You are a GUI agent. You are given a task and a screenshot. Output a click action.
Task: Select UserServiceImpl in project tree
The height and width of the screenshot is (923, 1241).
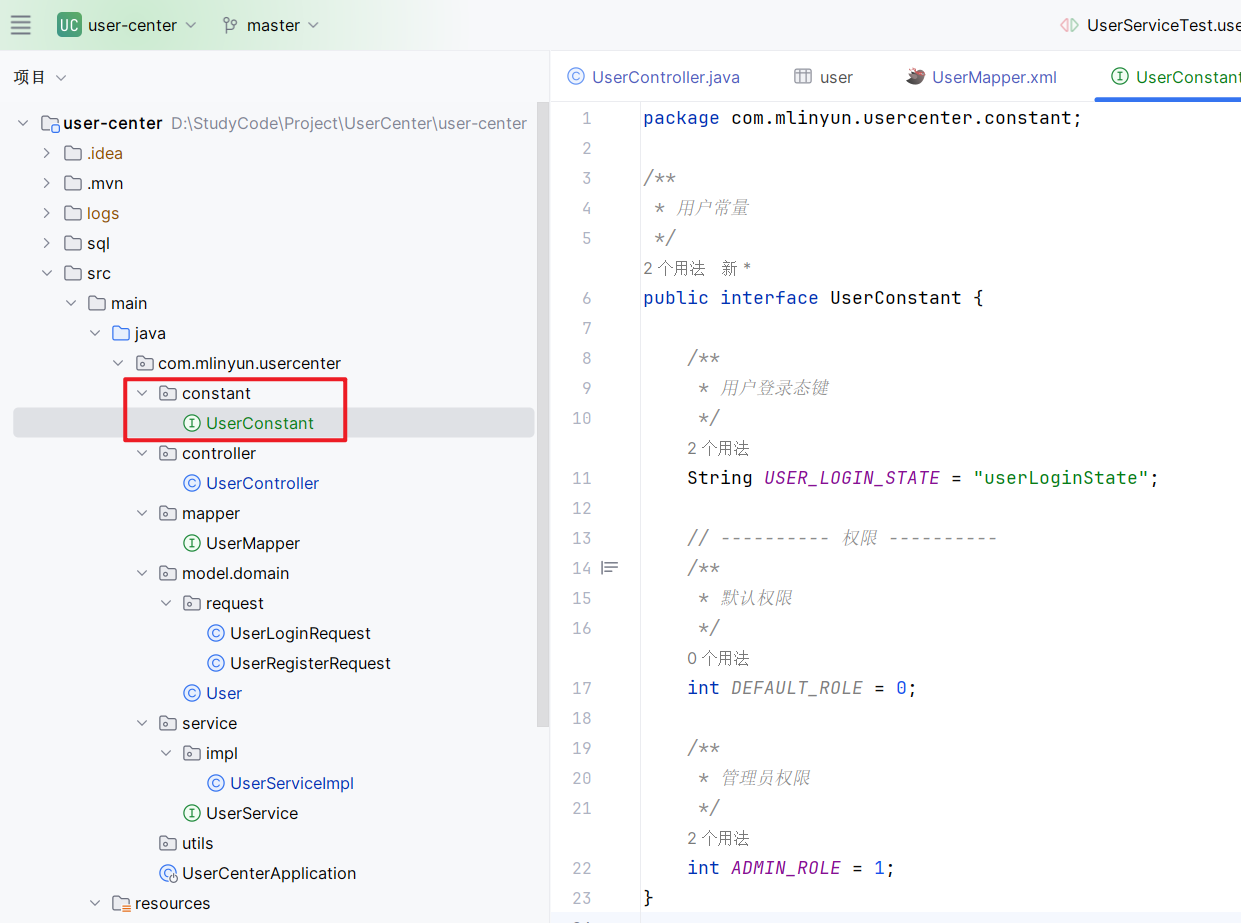291,783
